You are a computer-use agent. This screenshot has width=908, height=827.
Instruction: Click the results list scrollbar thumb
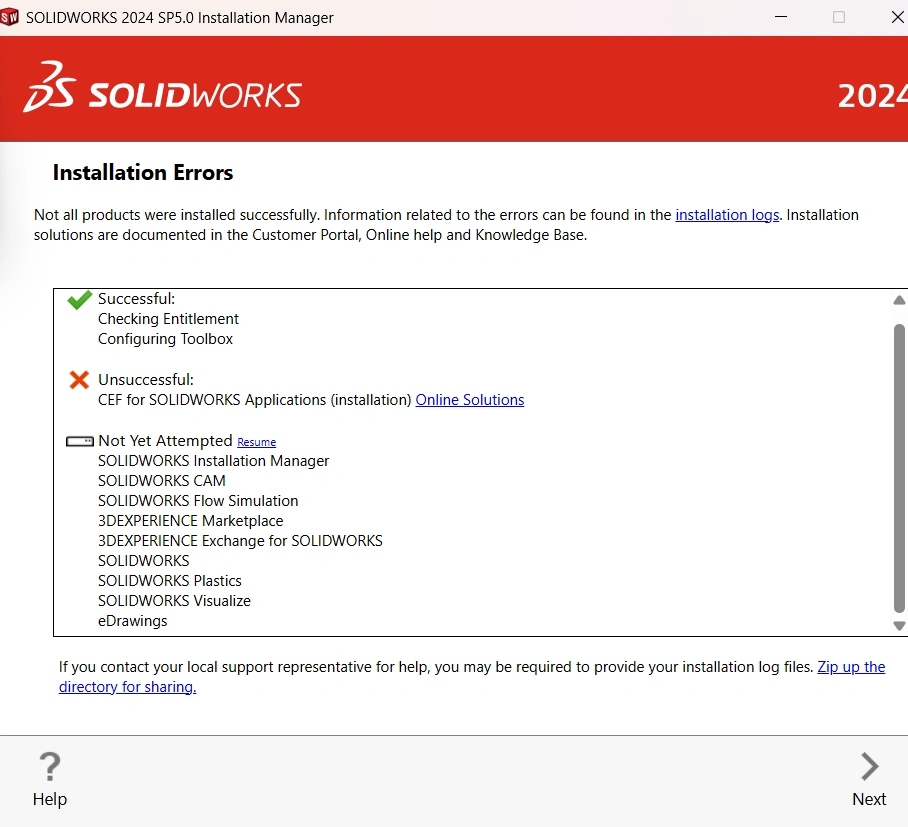click(x=899, y=468)
